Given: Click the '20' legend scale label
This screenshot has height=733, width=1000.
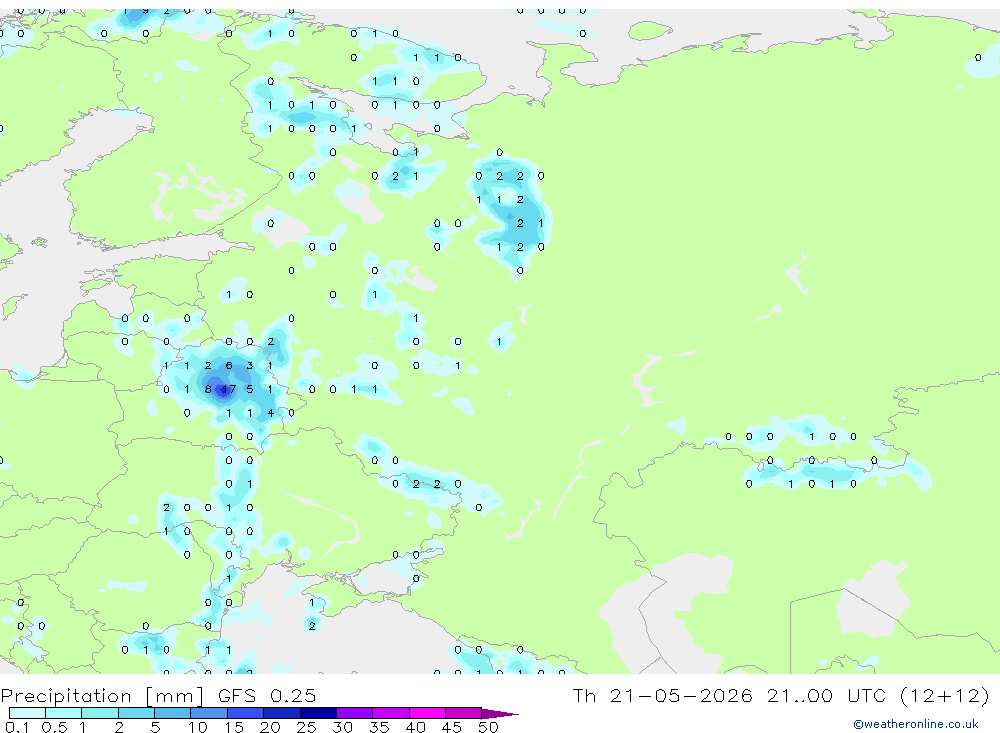Looking at the screenshot, I should tap(270, 727).
